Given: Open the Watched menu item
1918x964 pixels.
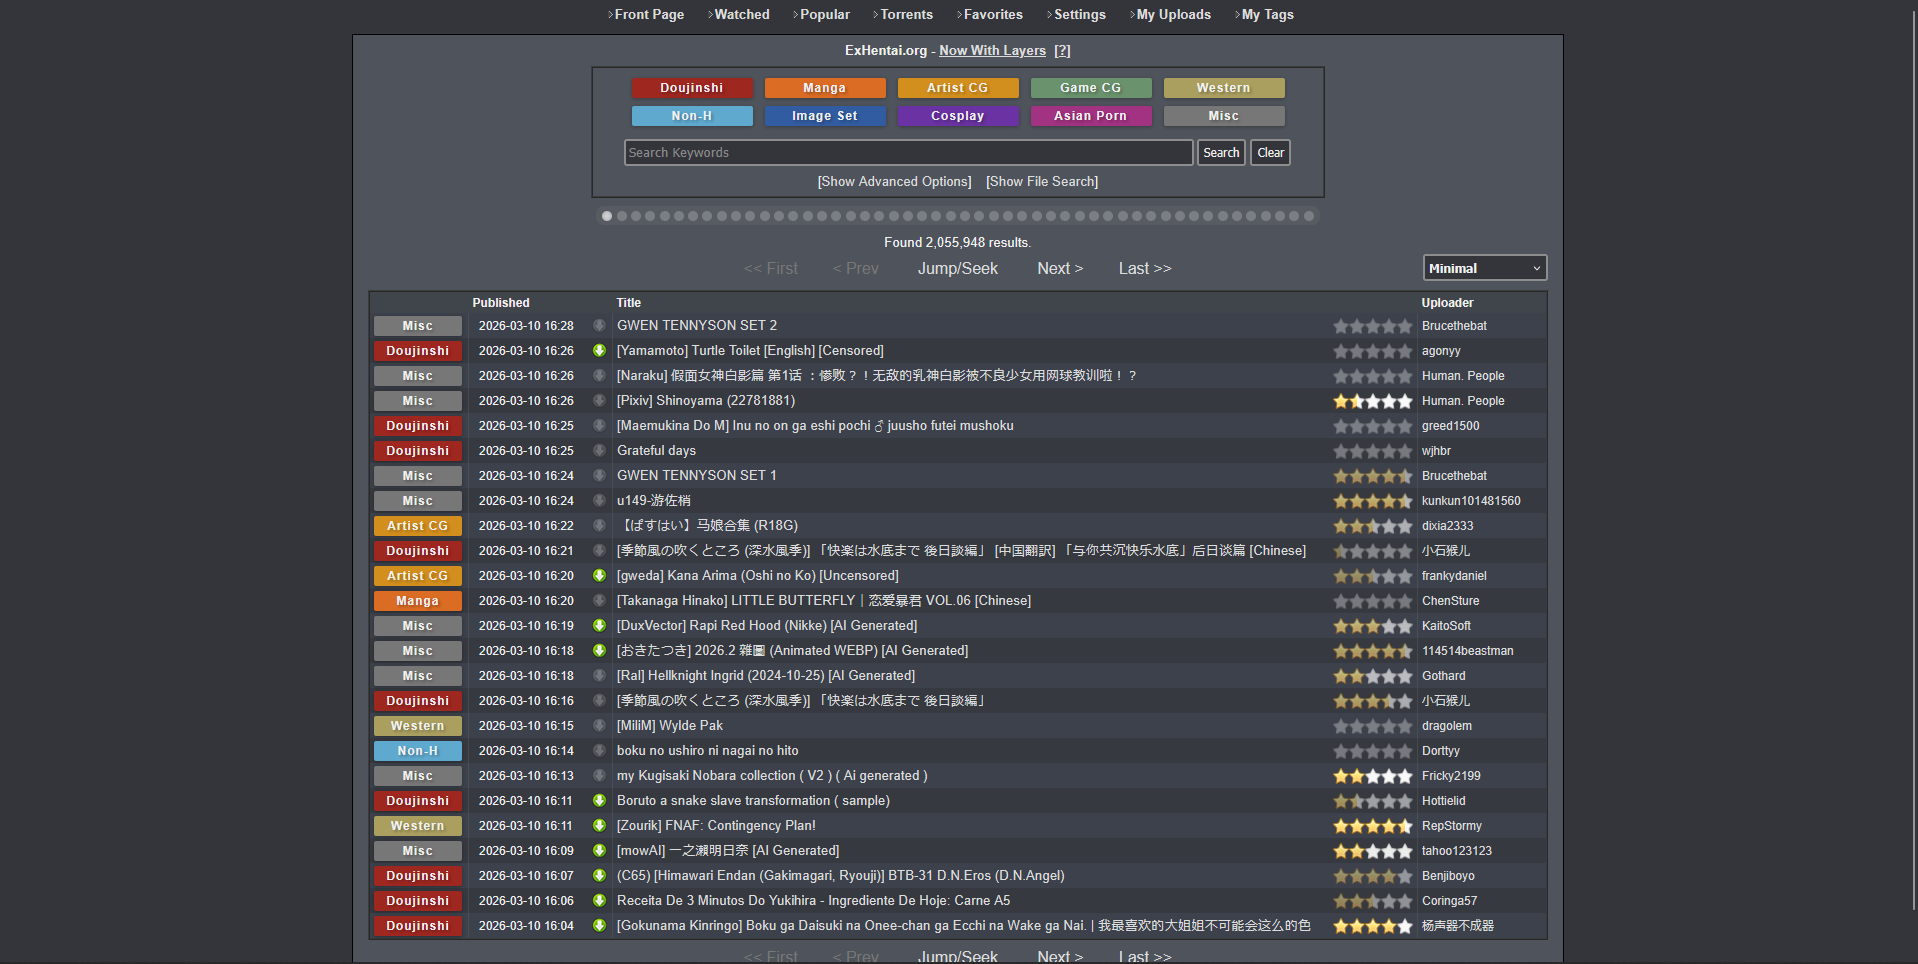Looking at the screenshot, I should point(742,15).
